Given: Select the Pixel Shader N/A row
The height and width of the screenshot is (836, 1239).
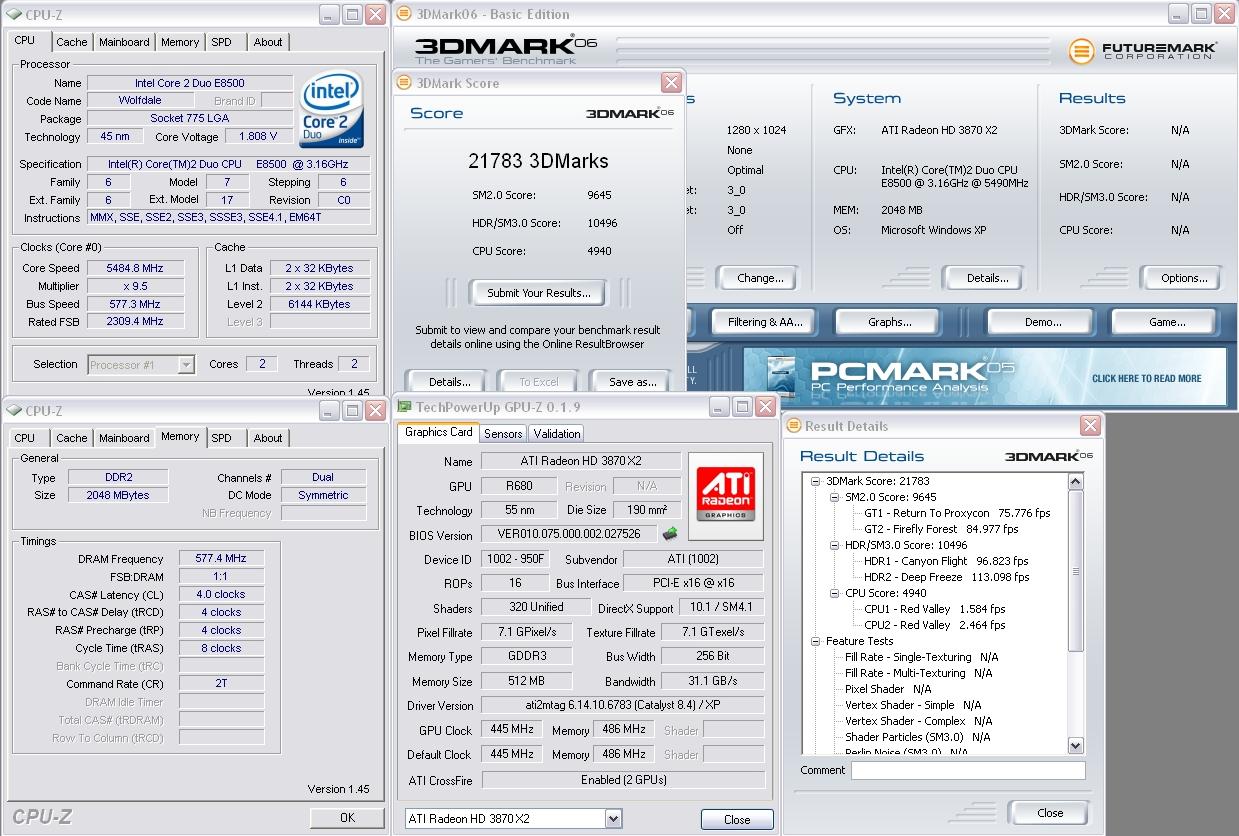Looking at the screenshot, I should tap(888, 689).
